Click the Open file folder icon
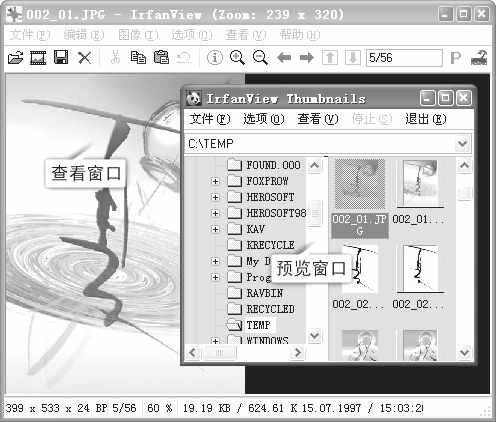Viewport: 496px width, 422px height. [16, 58]
